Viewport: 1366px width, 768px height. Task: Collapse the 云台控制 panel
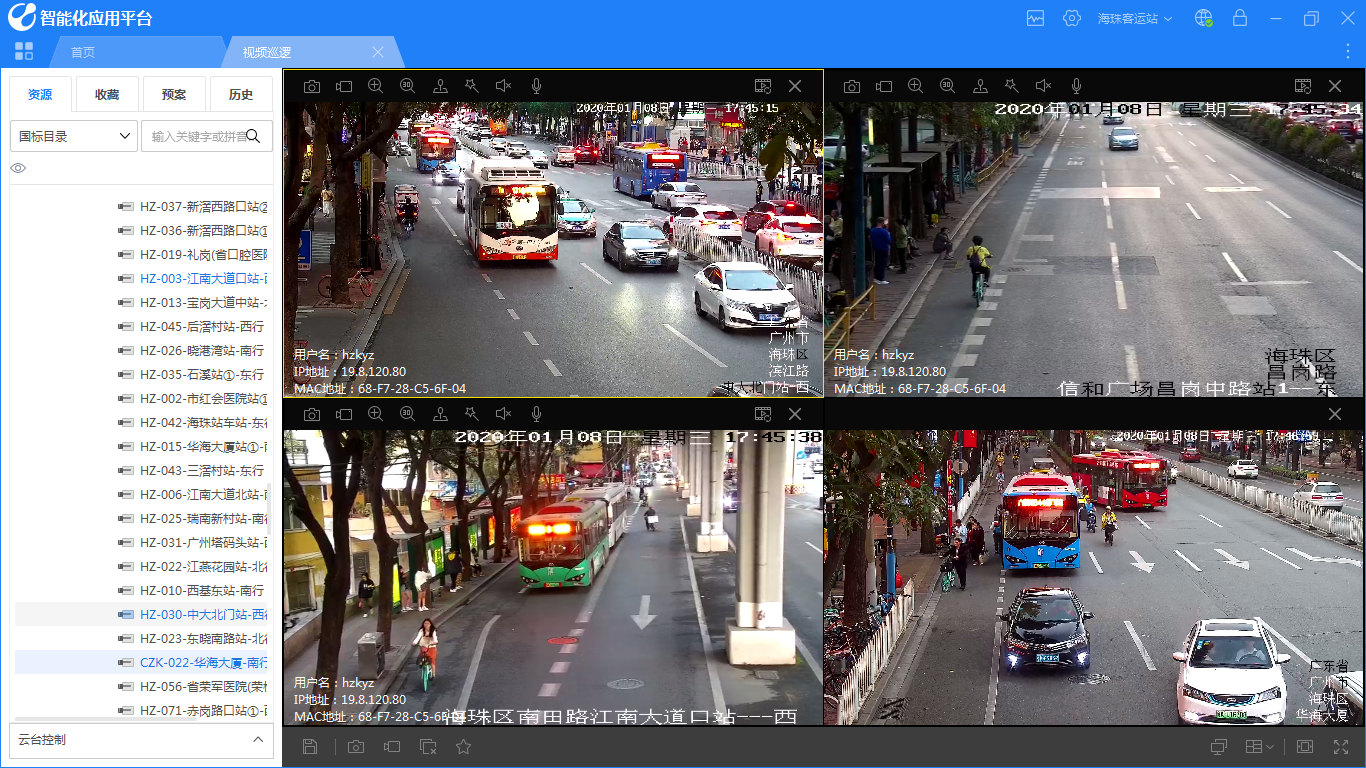[x=257, y=740]
